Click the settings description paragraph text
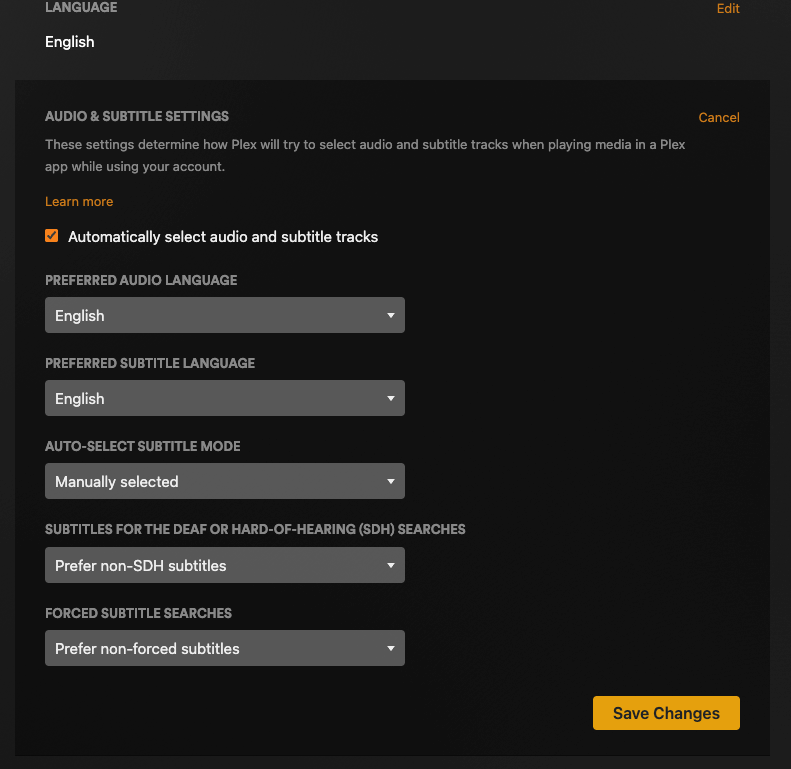 365,155
